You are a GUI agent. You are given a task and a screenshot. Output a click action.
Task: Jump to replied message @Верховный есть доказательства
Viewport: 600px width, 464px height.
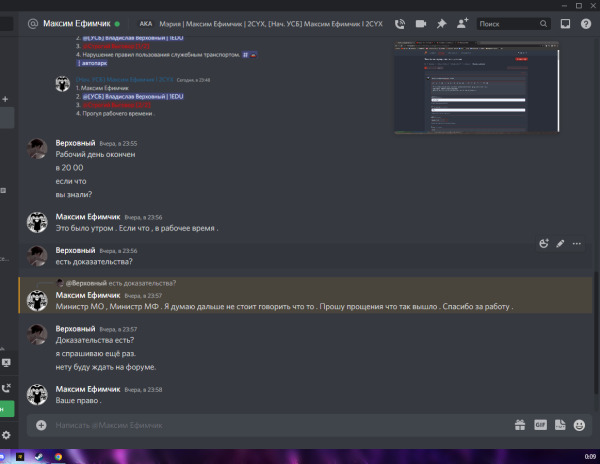pos(121,283)
